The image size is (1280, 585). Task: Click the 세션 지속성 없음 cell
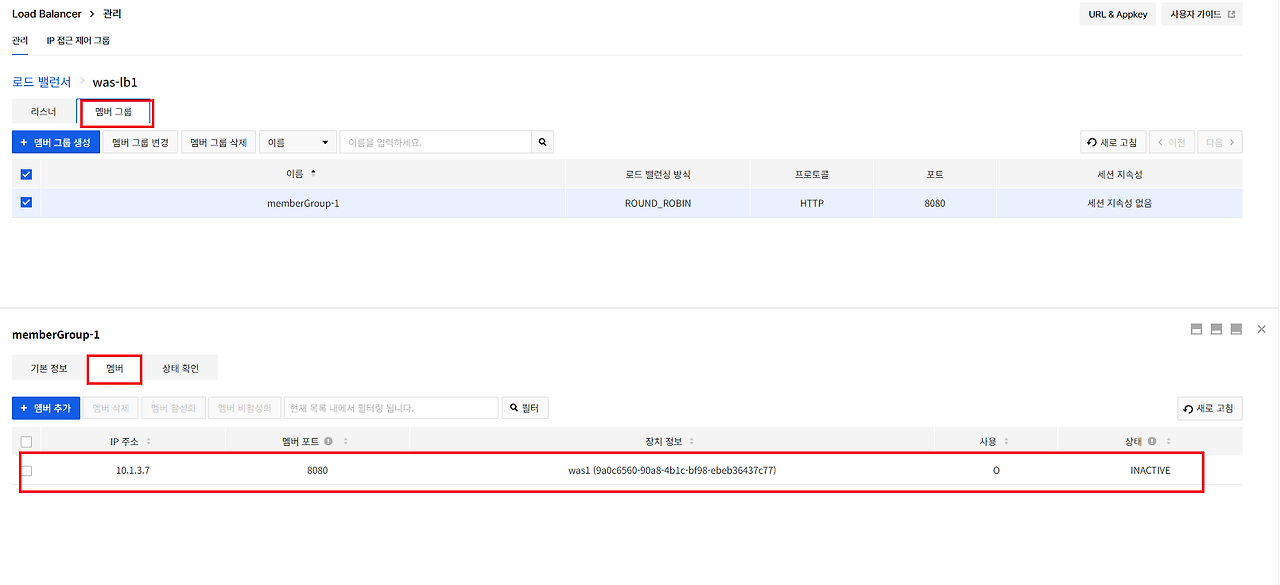tap(1120, 203)
